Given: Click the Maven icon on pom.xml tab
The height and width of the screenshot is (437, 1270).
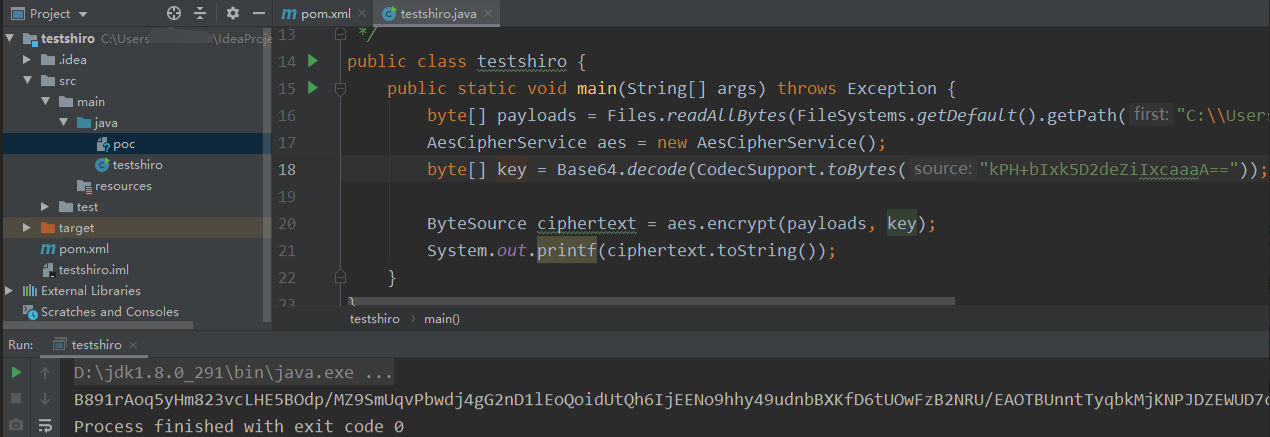Looking at the screenshot, I should point(291,14).
